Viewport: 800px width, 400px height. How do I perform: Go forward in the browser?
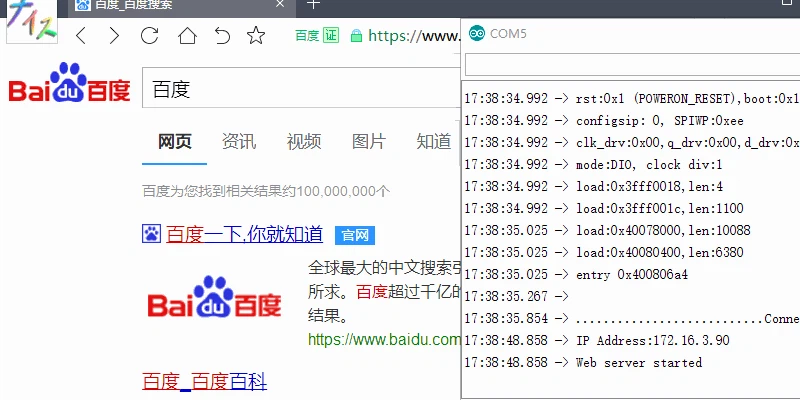click(115, 36)
